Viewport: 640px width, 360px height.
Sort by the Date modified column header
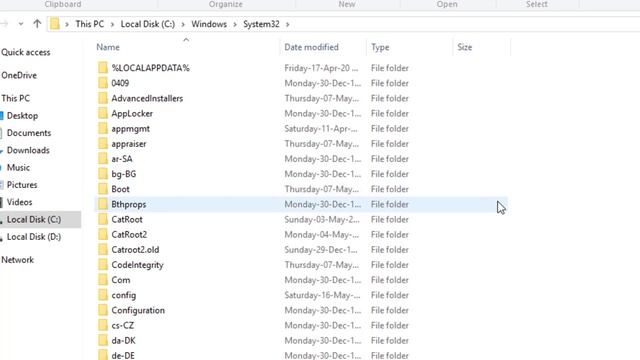click(311, 47)
